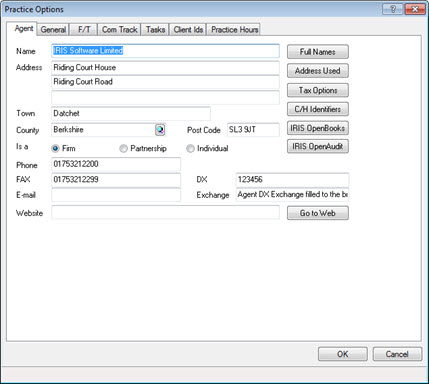Screen dimensions: 429x384
Task: Select the Individual radio button
Action: click(190, 148)
